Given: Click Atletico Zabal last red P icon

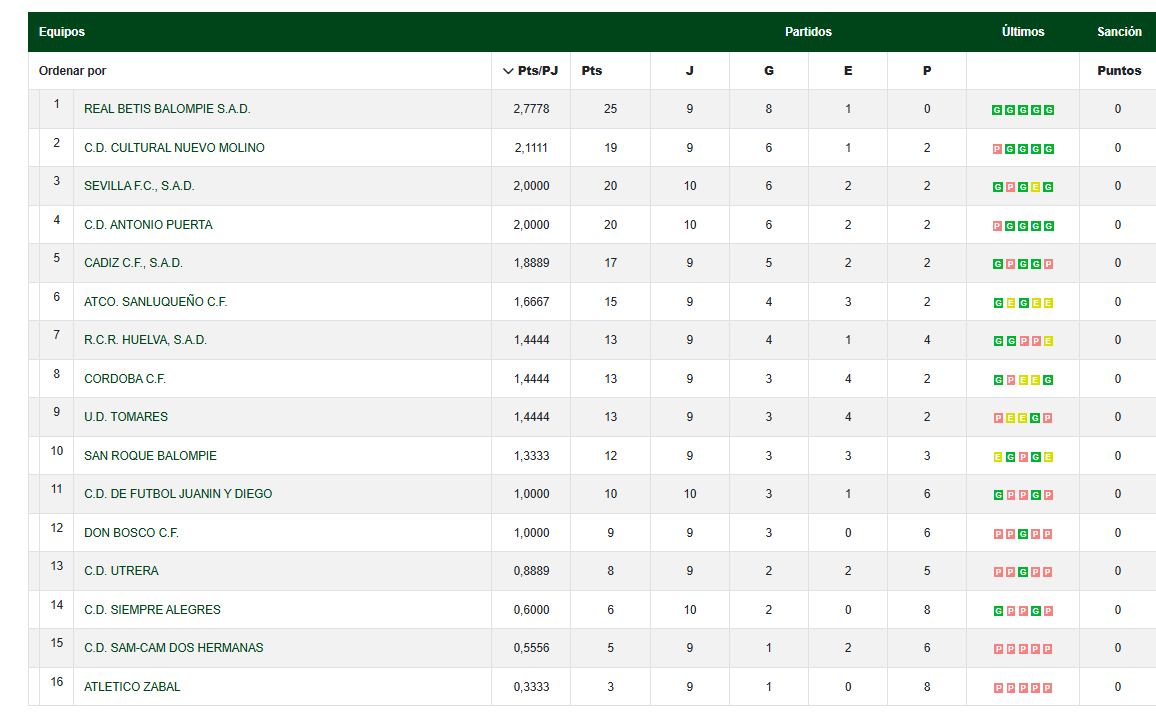Looking at the screenshot, I should pos(1048,689).
